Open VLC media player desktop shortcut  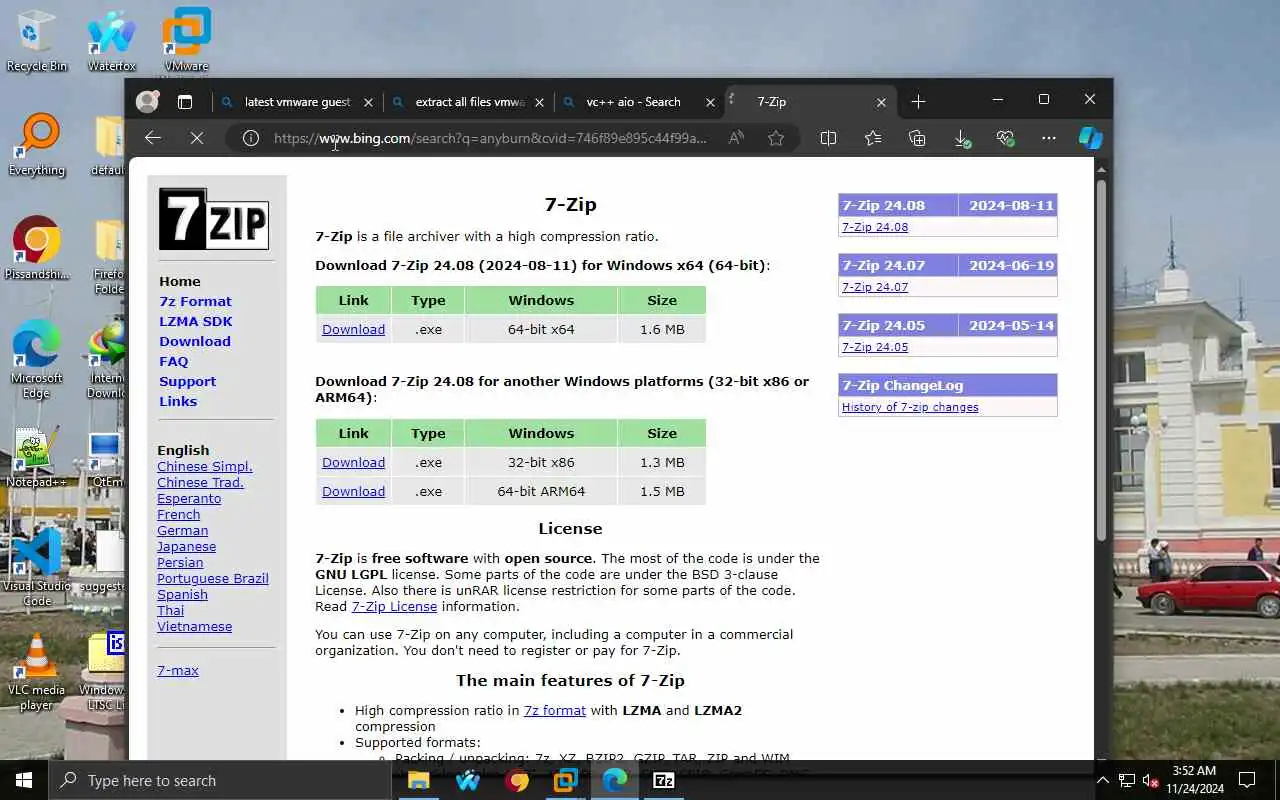tap(36, 672)
